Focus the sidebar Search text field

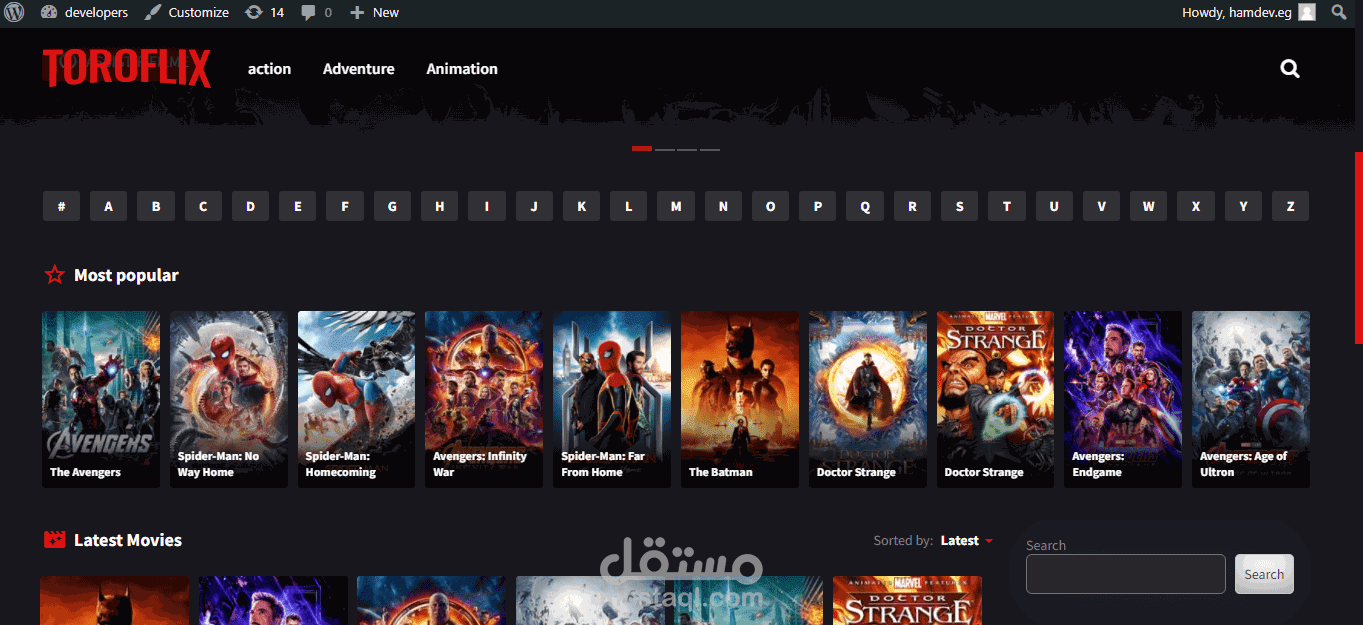(x=1126, y=574)
